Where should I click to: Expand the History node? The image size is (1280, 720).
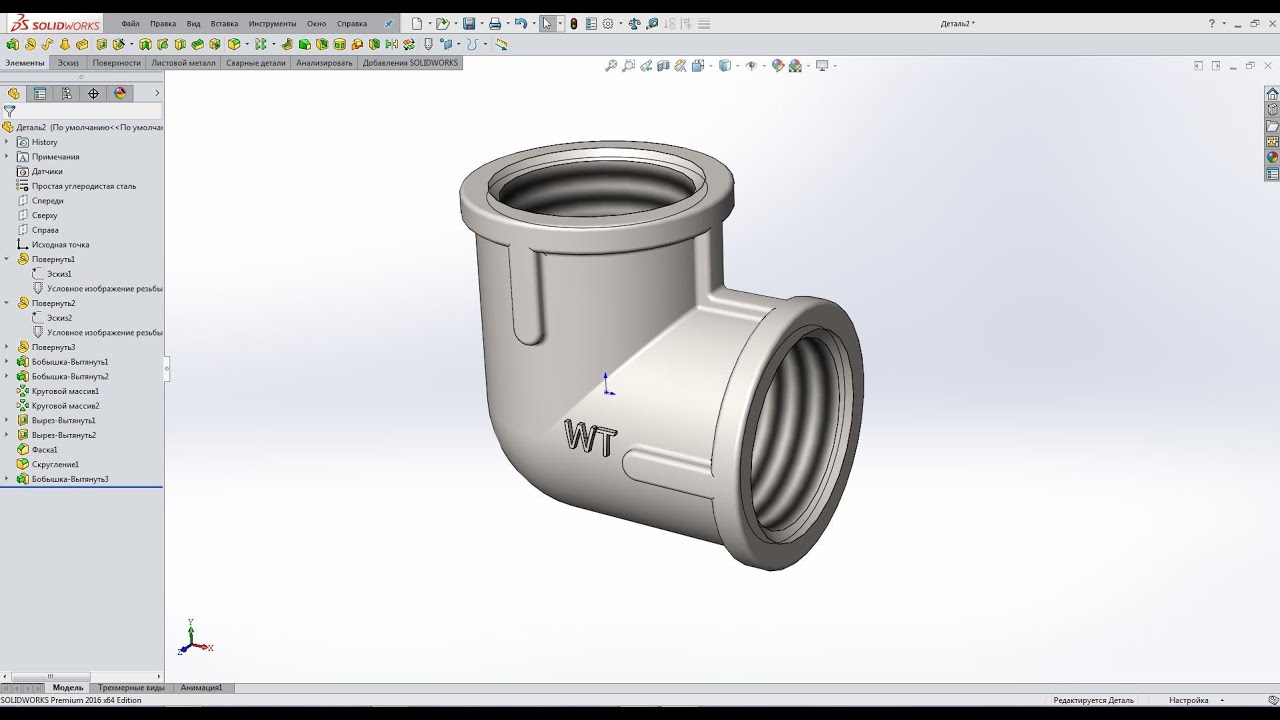(x=7, y=142)
